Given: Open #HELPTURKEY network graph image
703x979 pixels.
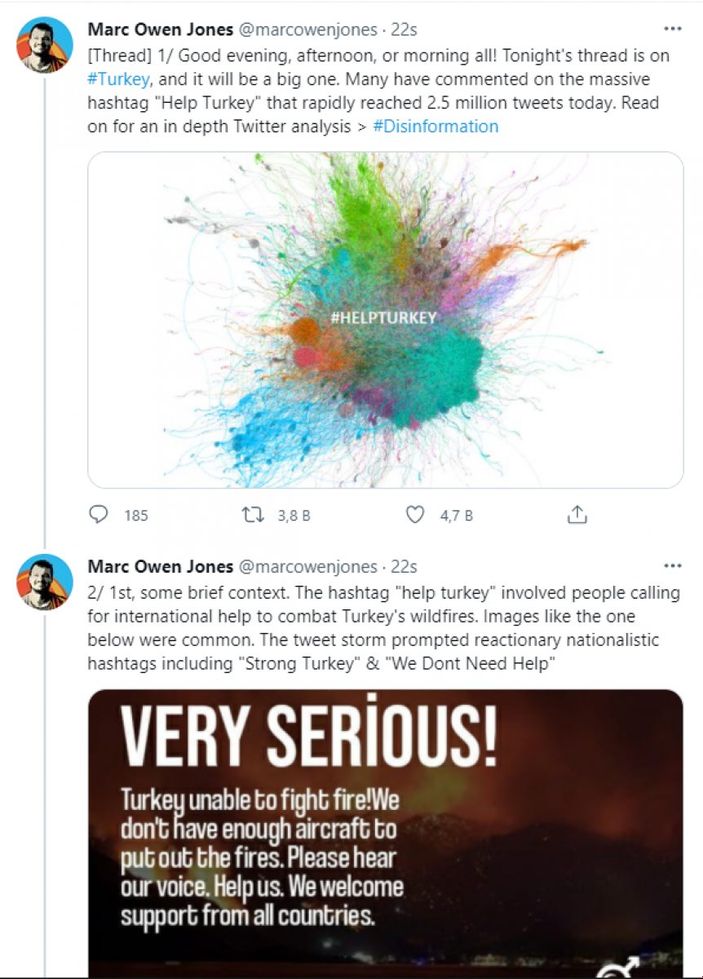Looking at the screenshot, I should pyautogui.click(x=385, y=319).
